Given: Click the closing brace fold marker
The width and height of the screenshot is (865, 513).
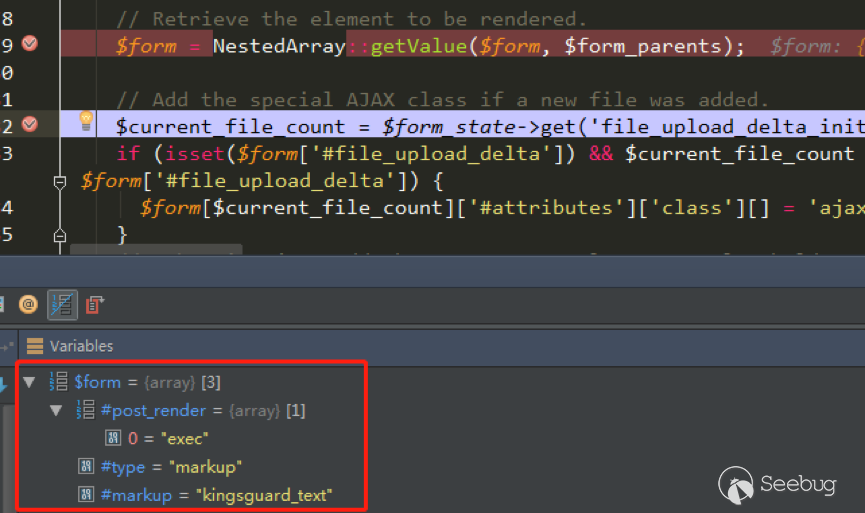Looking at the screenshot, I should (60, 236).
